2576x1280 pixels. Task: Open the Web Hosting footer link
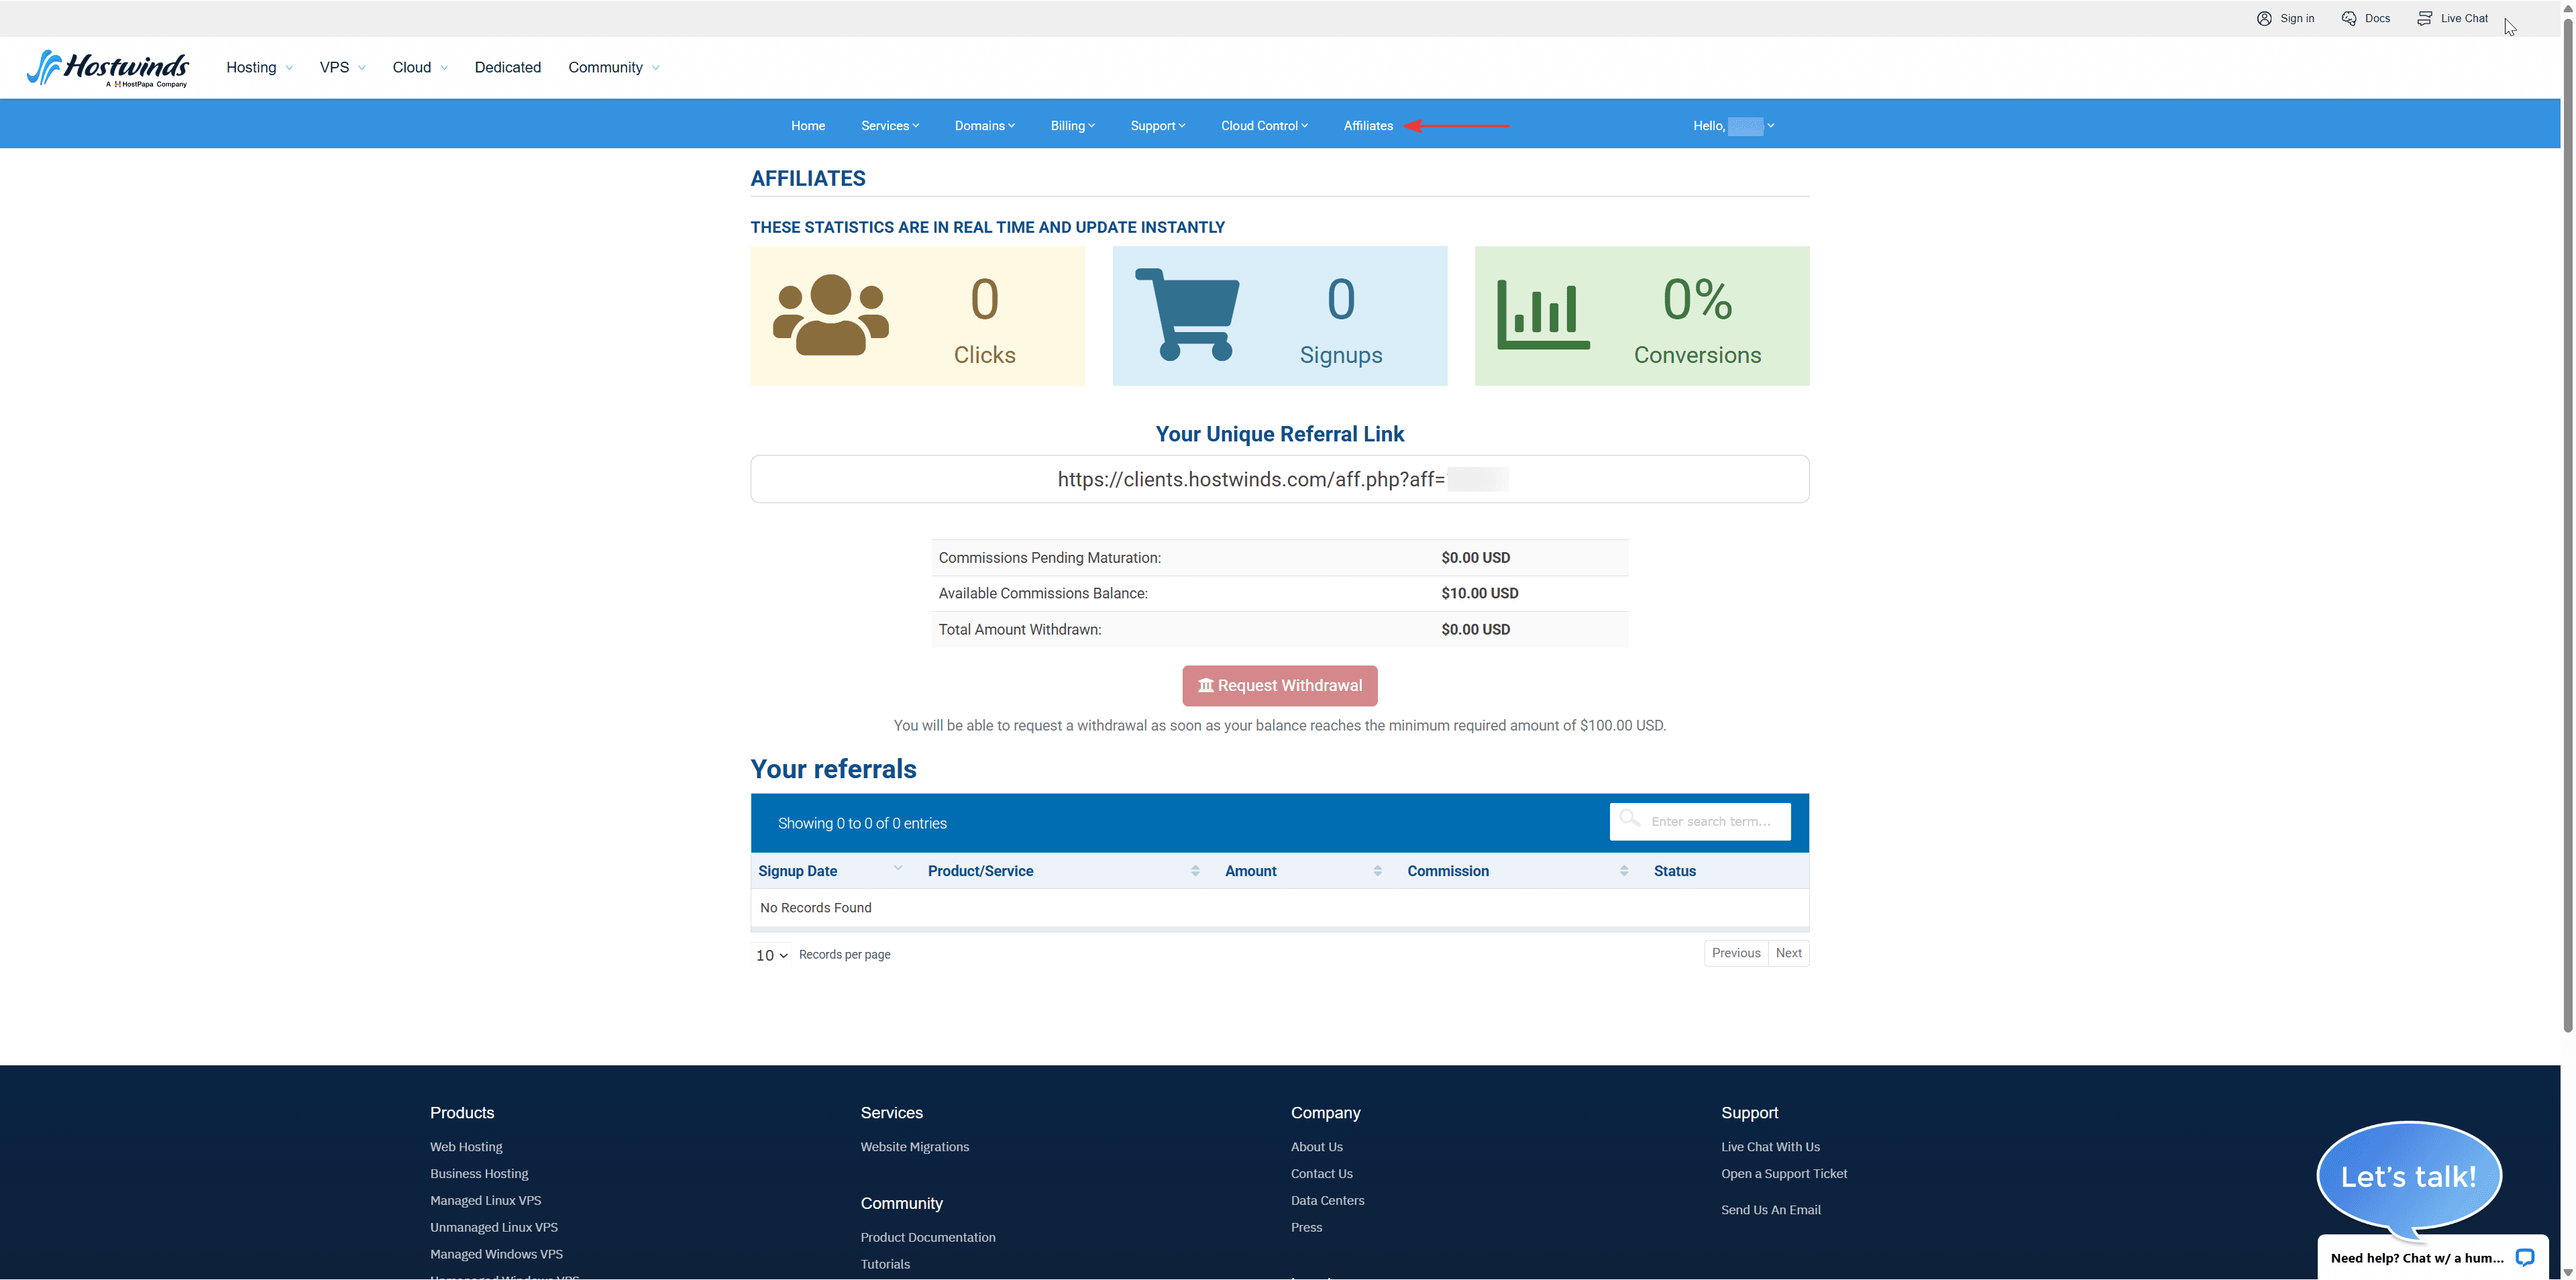pos(466,1147)
